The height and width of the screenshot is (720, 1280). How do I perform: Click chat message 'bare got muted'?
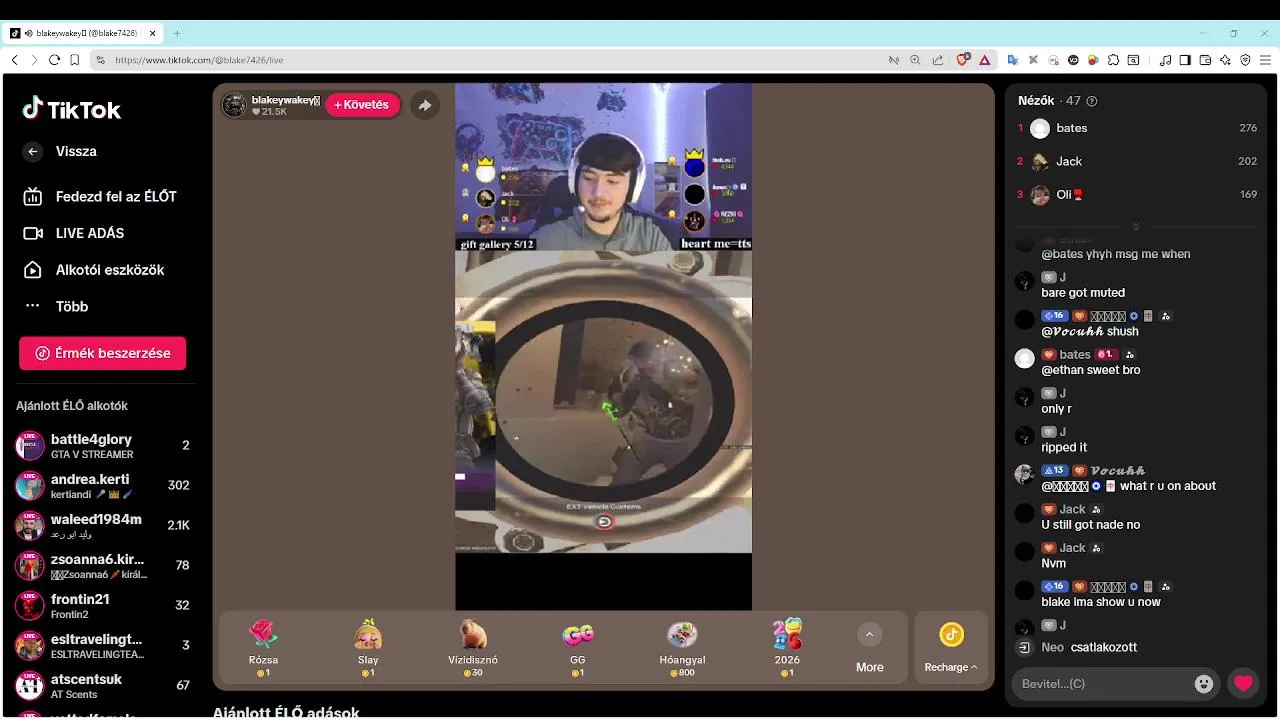point(1083,293)
